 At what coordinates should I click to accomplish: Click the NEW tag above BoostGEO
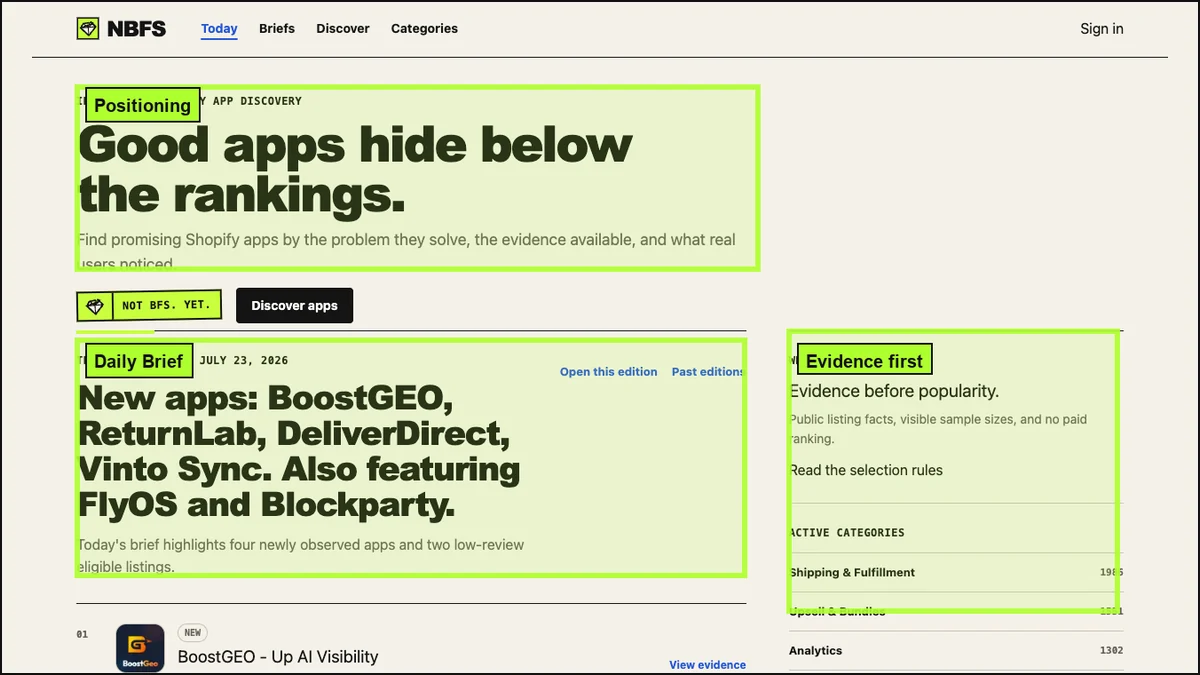click(x=193, y=632)
